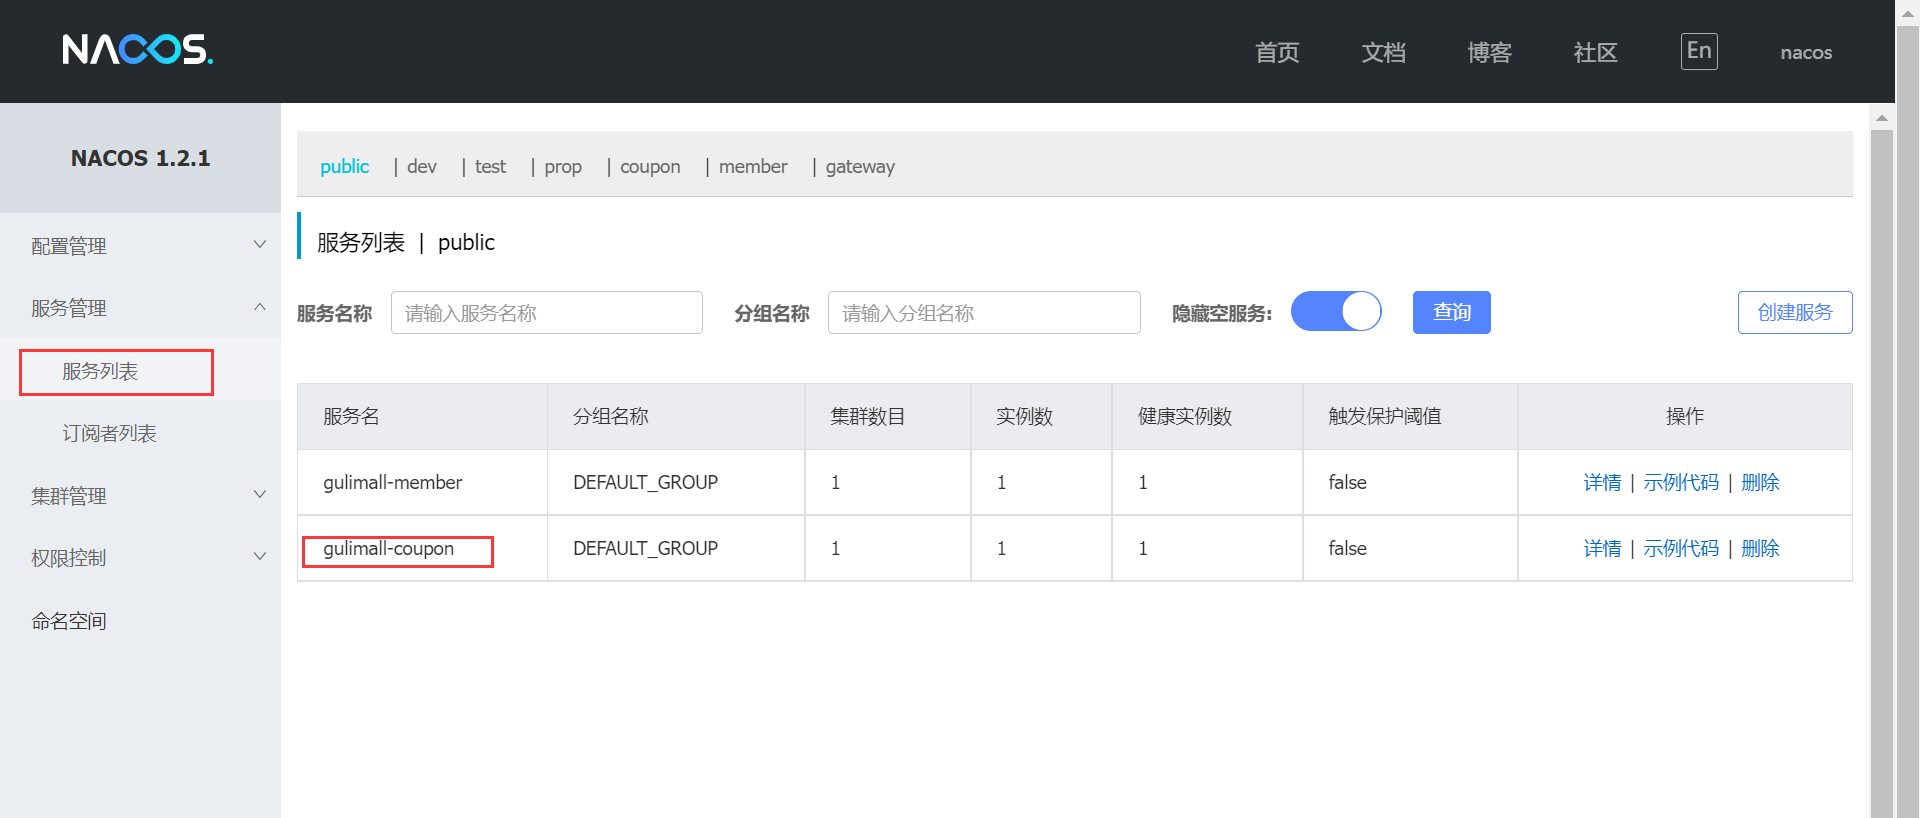Switch language with the En button
1920x818 pixels.
point(1699,51)
